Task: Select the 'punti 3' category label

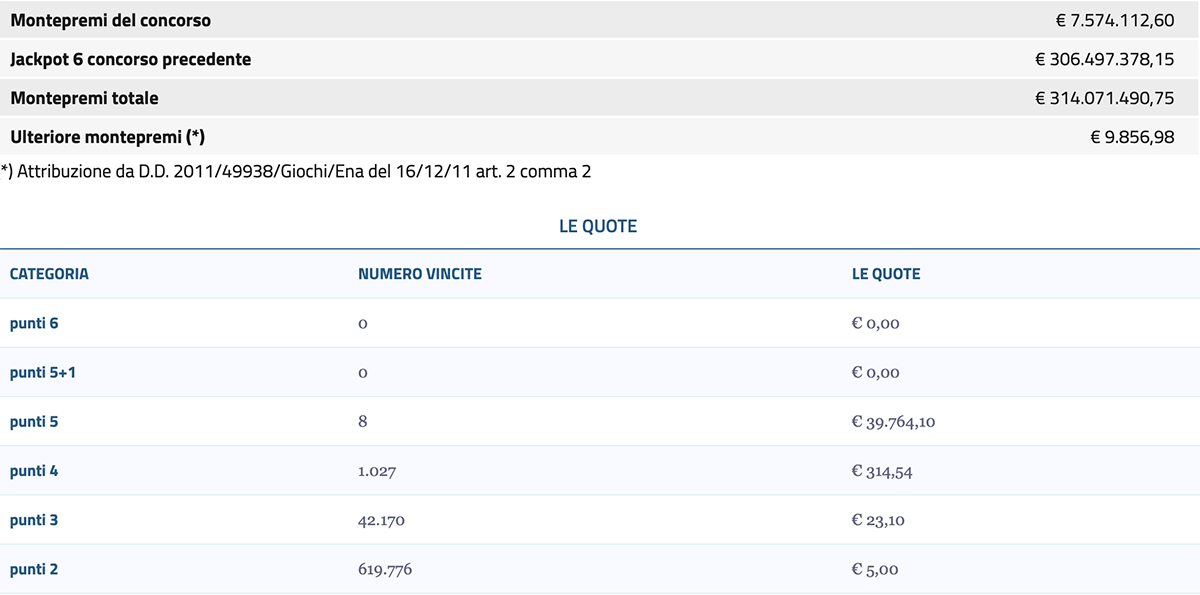Action: (34, 520)
